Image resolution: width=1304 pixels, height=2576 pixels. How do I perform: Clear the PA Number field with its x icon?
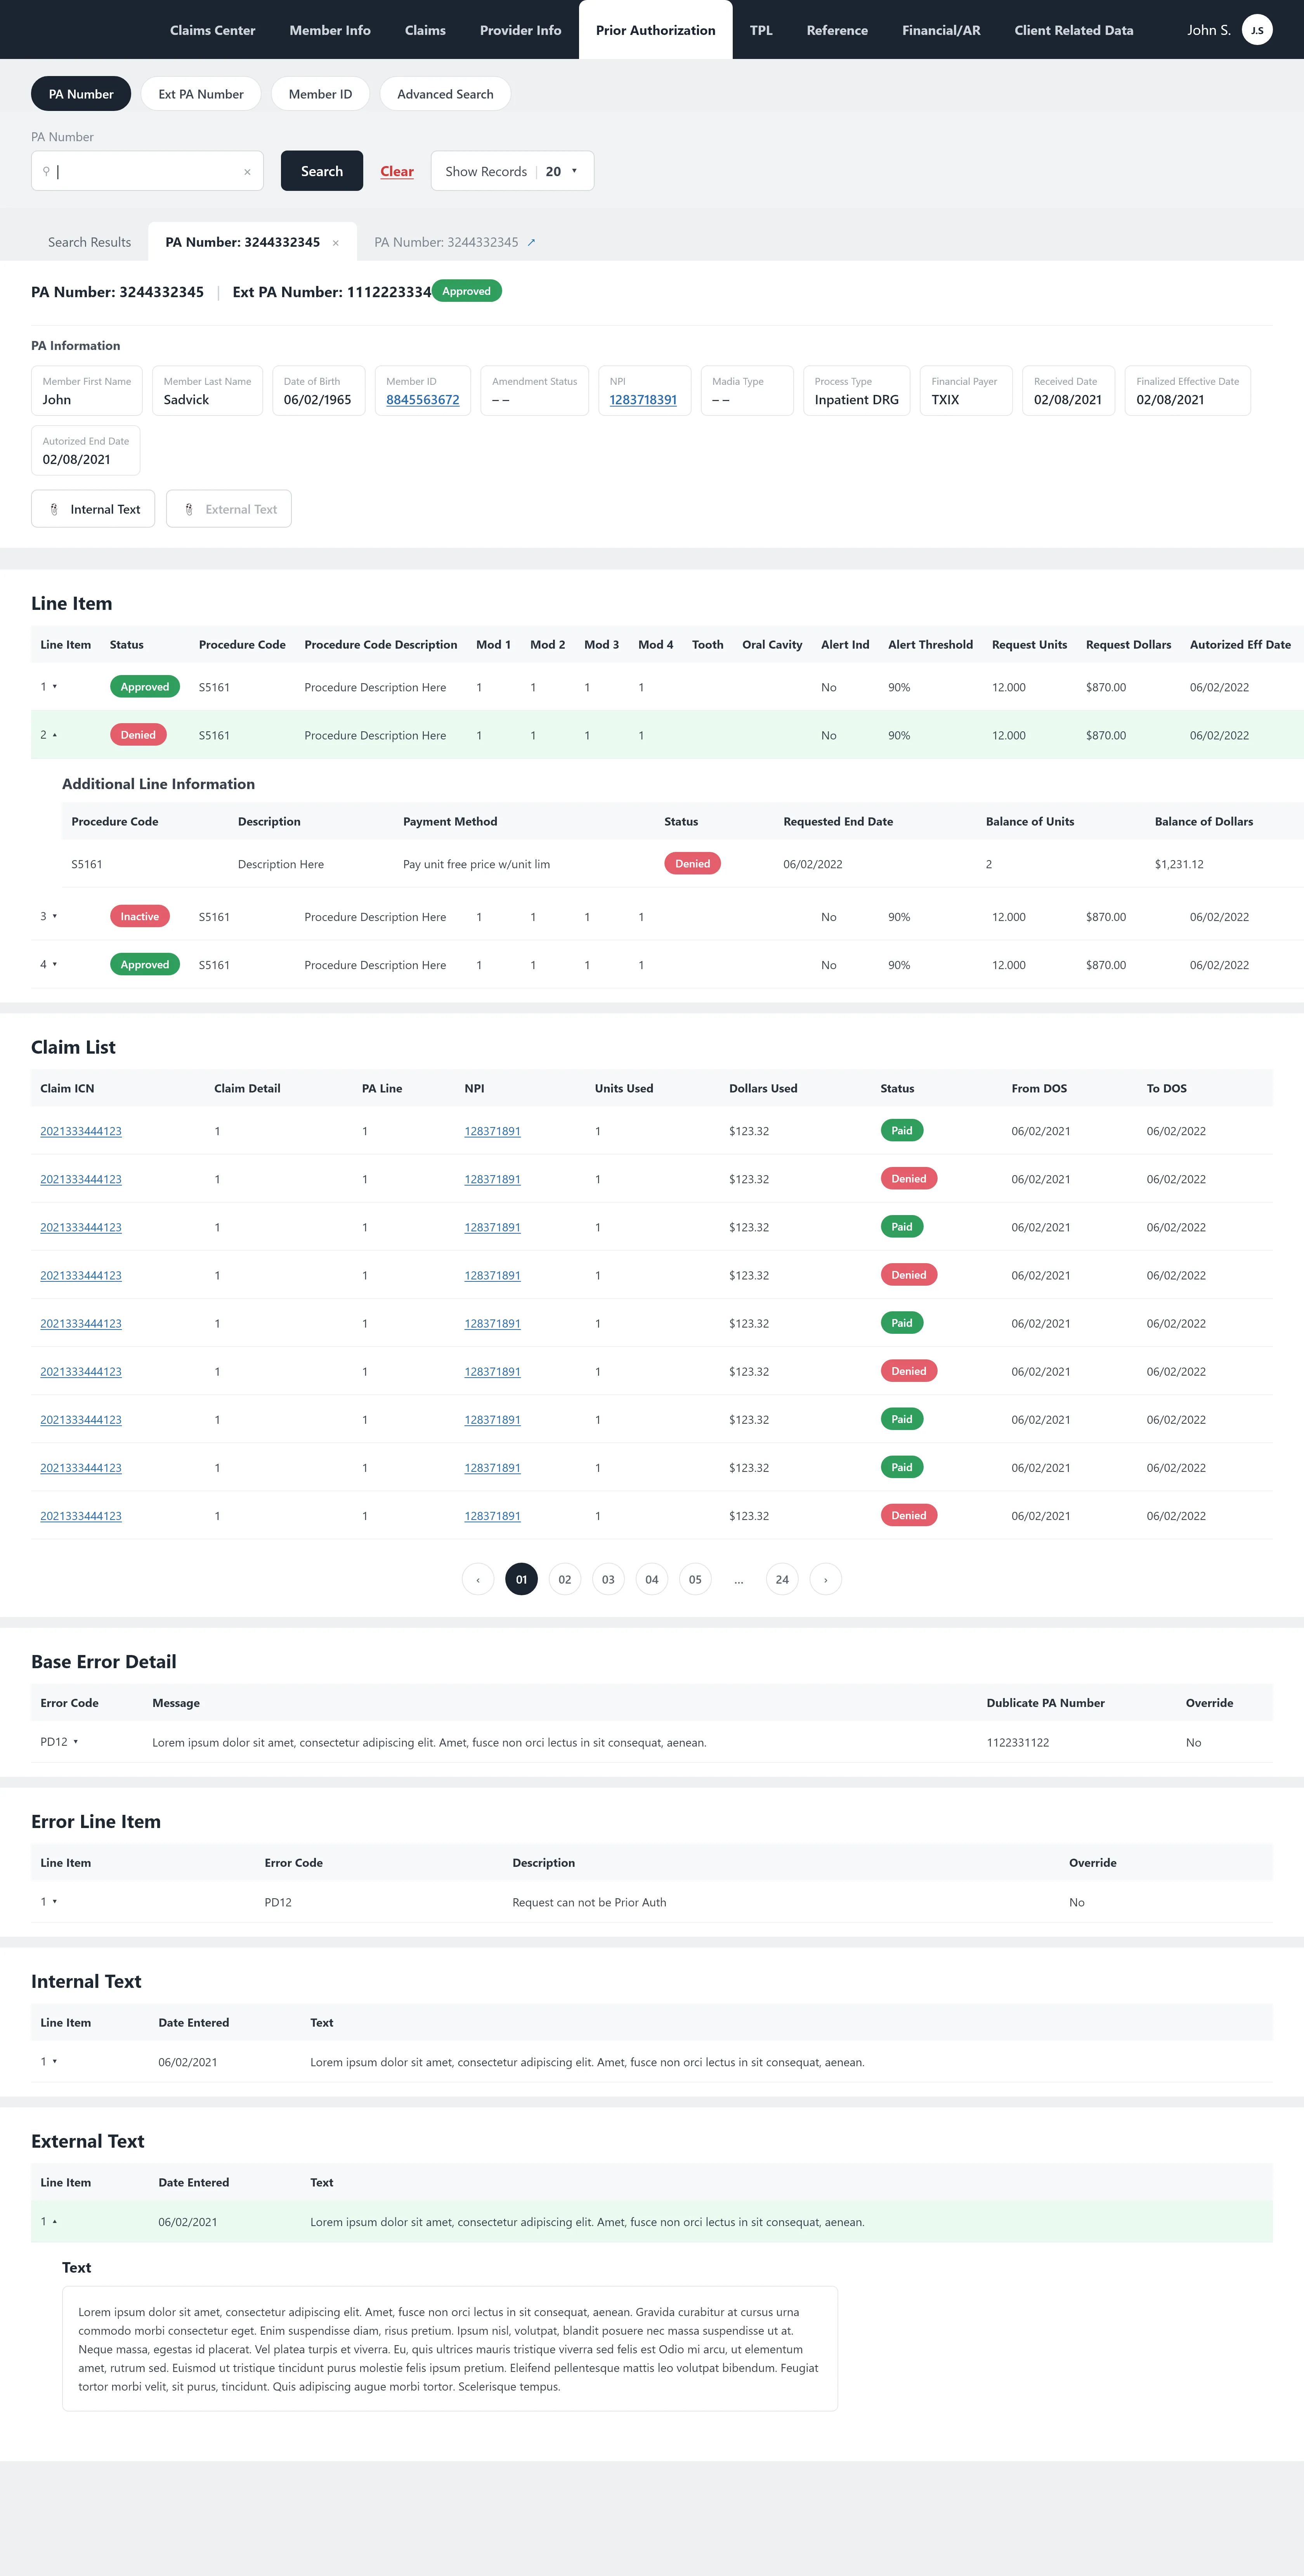point(247,172)
